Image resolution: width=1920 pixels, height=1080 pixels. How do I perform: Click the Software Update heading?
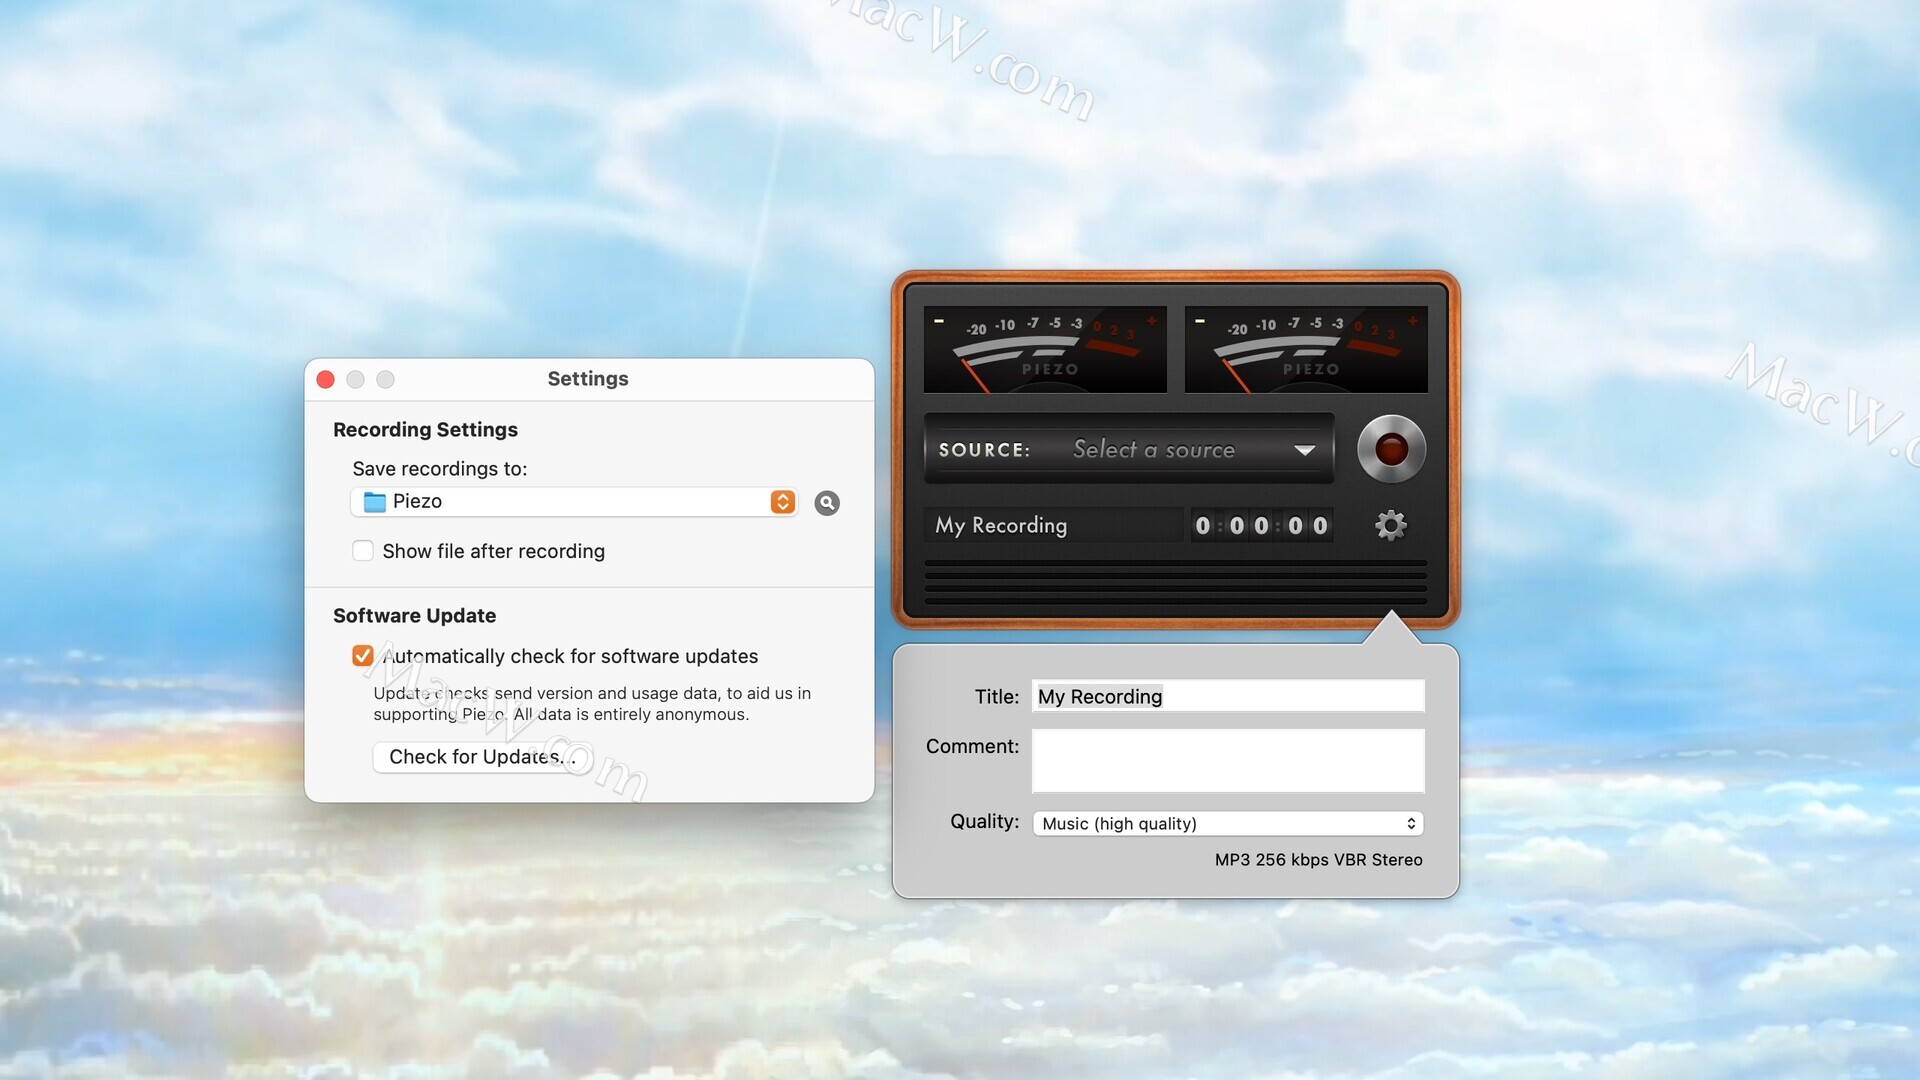coord(414,616)
